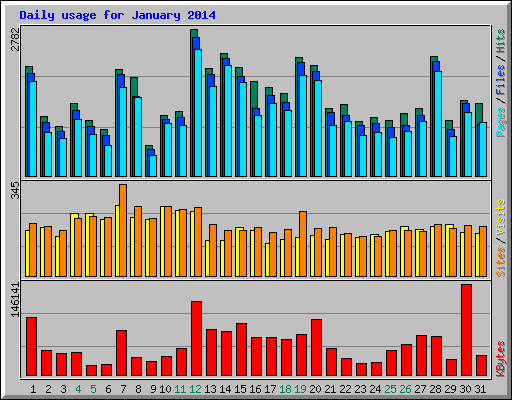Viewport: 512px width, 400px height.
Task: Select the cyan Pages bar for day 9
Action: coord(153,166)
